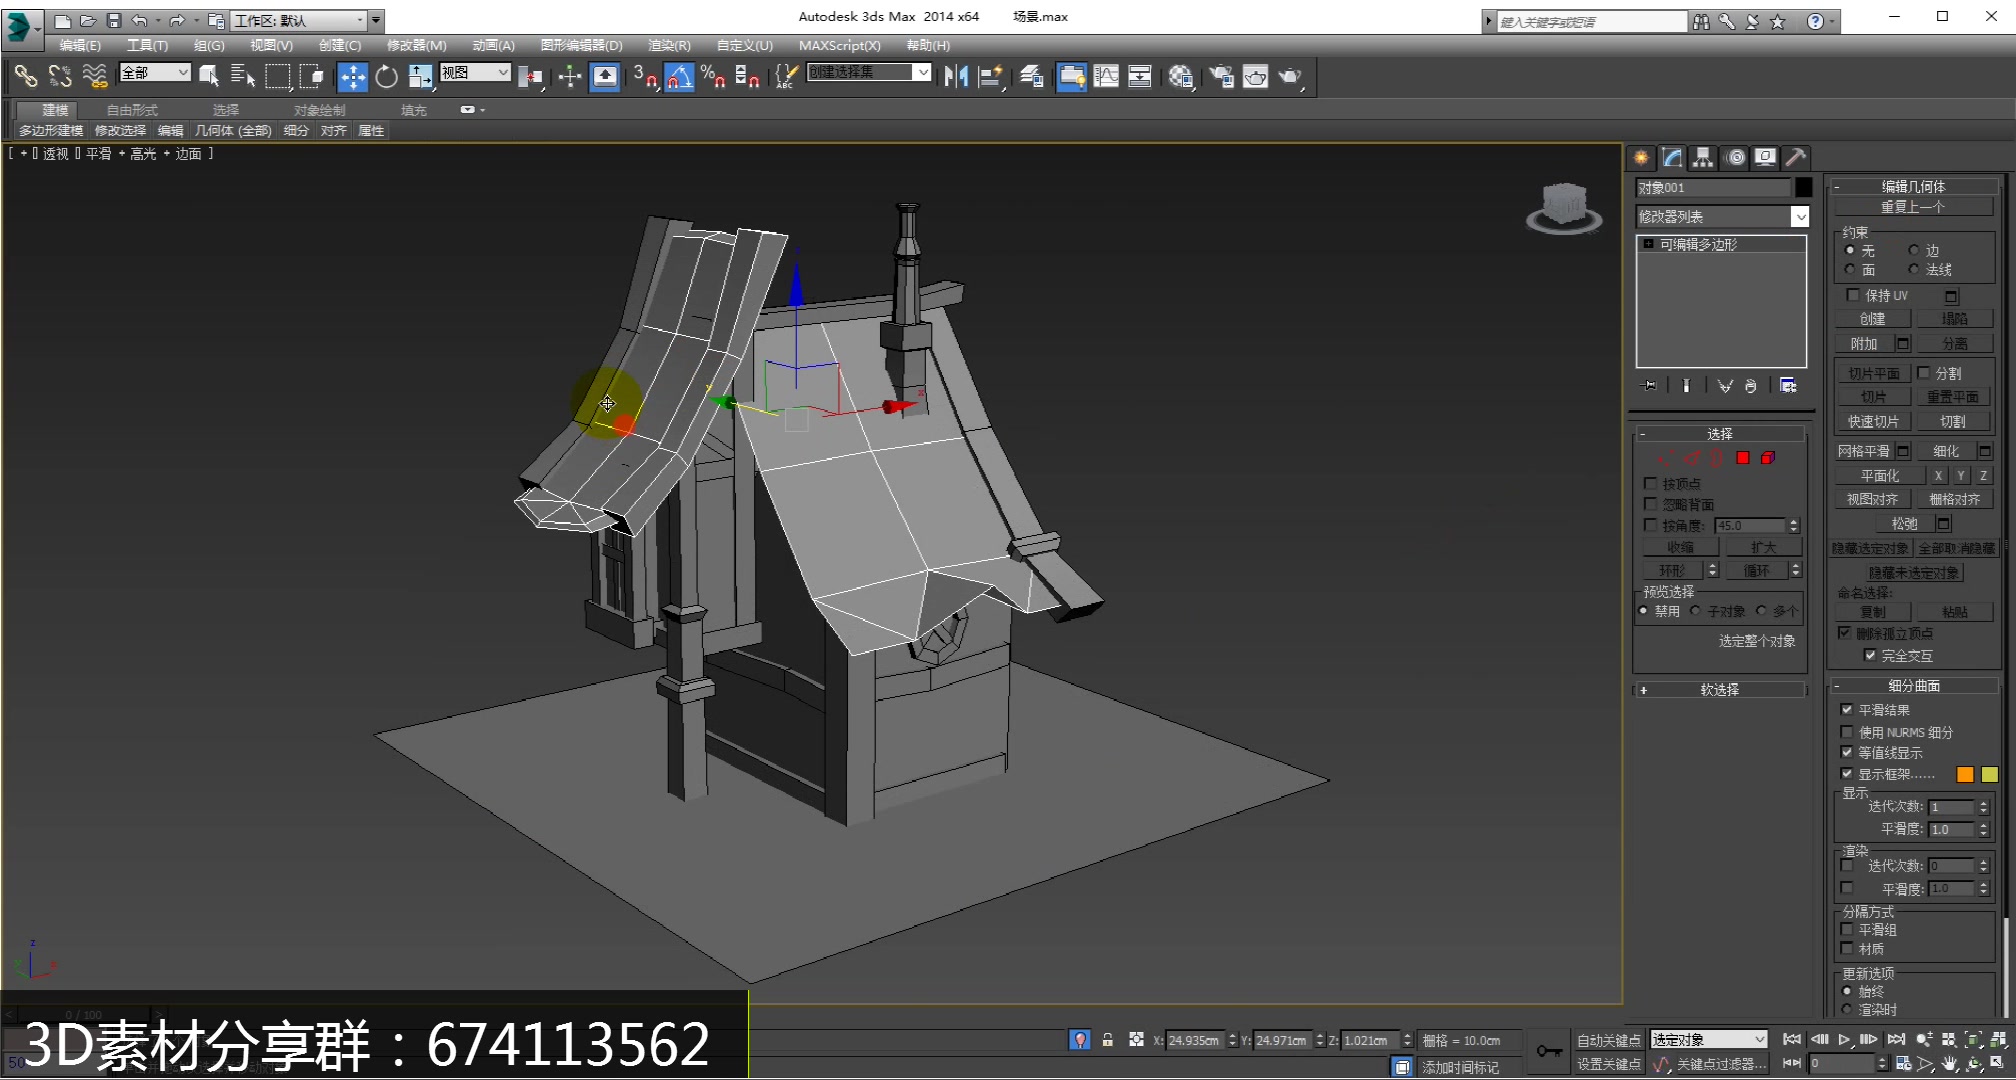The height and width of the screenshot is (1080, 2016).
Task: Switch to the 自由形式 ribbon tab
Action: click(x=132, y=110)
